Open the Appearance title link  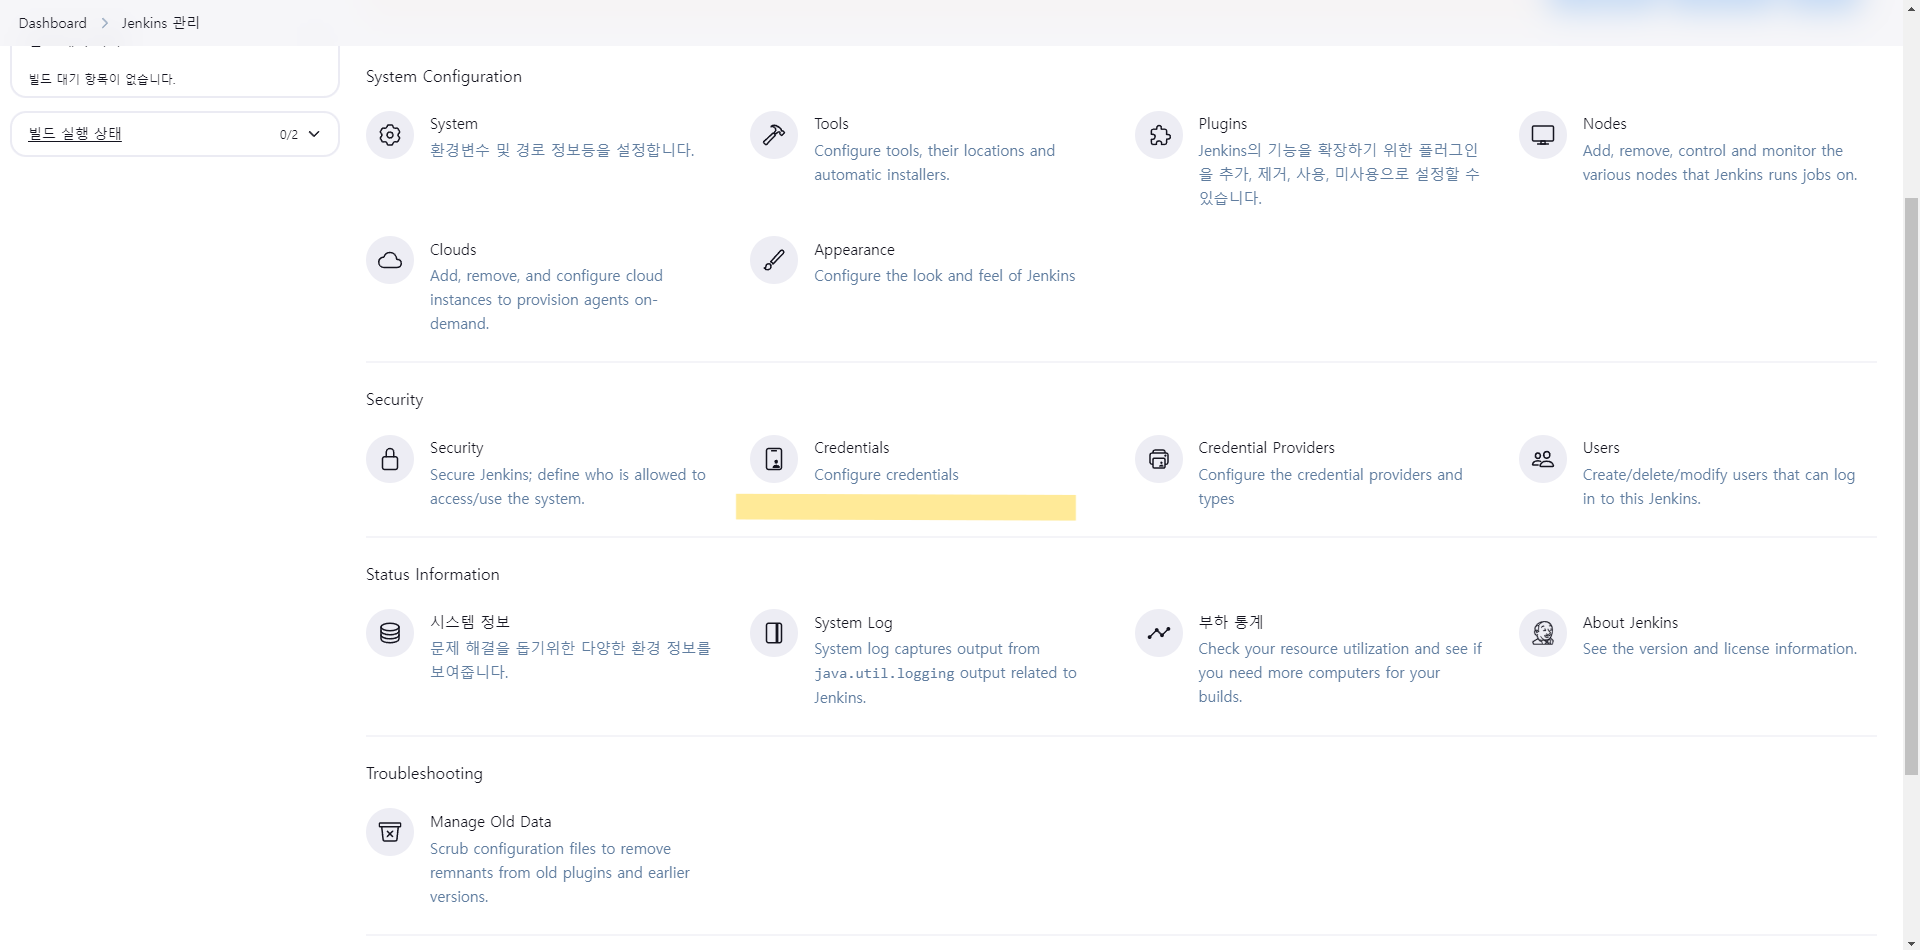coord(854,250)
